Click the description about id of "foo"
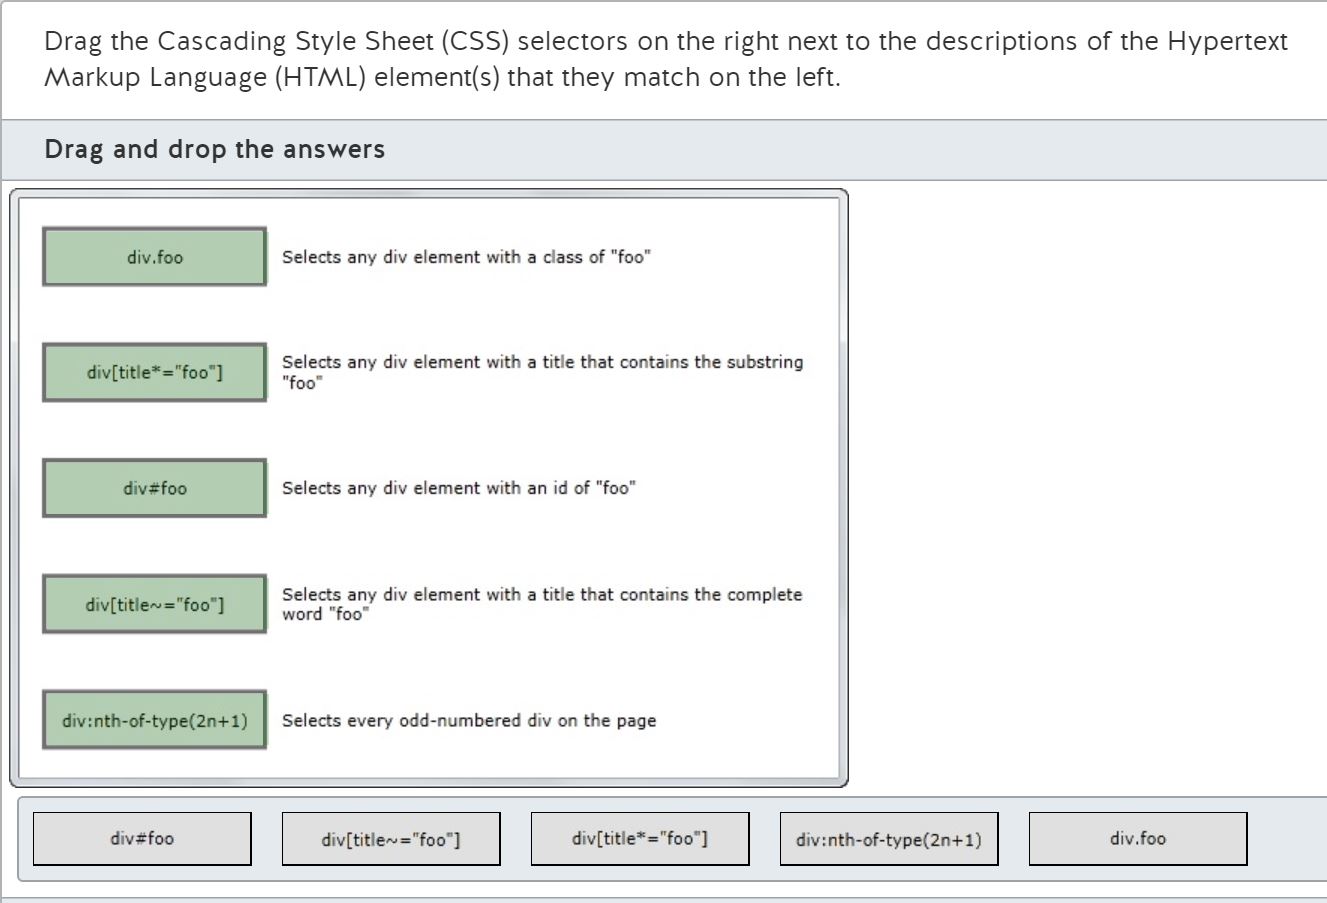The height and width of the screenshot is (903, 1327). [459, 488]
